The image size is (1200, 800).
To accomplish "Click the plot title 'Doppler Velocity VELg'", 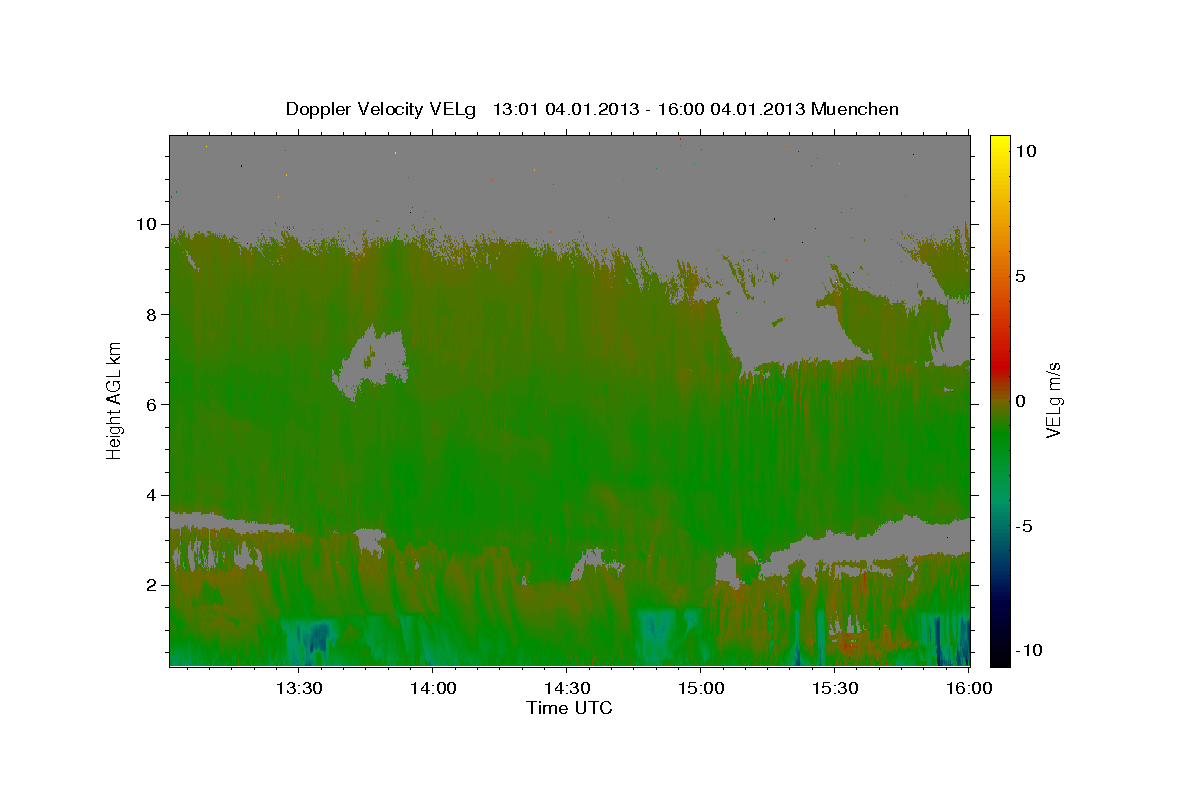I will click(x=383, y=109).
